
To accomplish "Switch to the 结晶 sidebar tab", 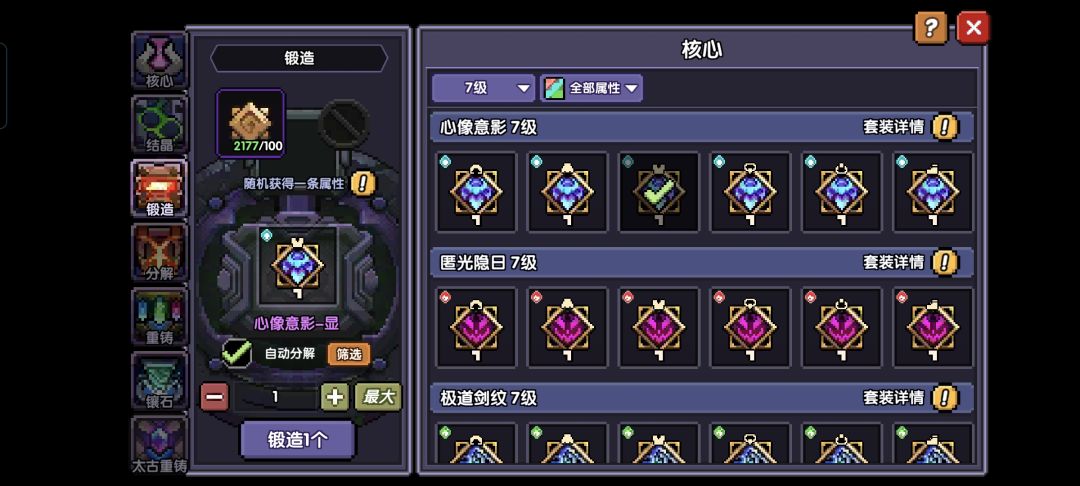I will point(159,125).
